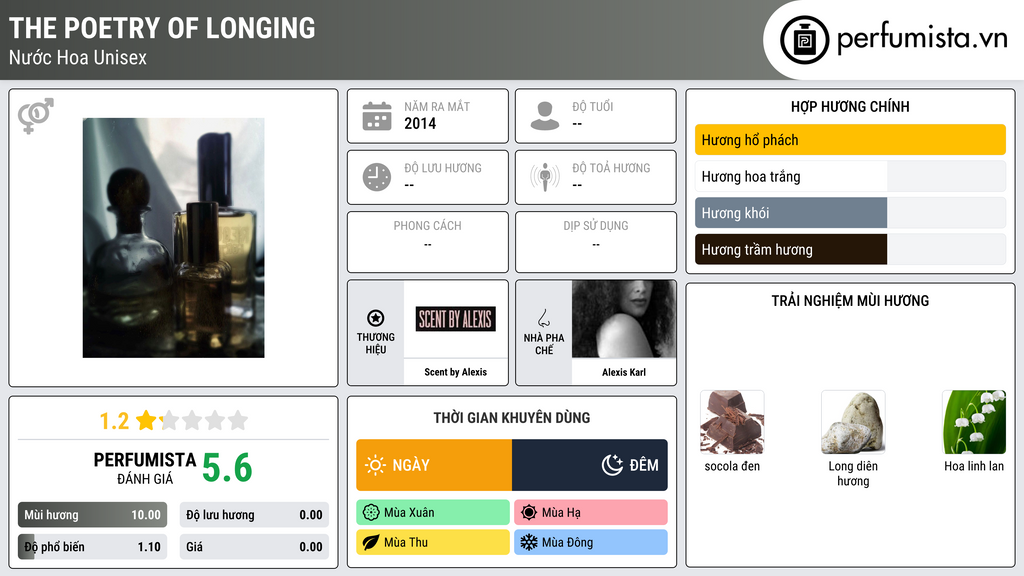This screenshot has width=1024, height=576.
Task: Click the calendar icon beside Năm ra mắt
Action: tap(377, 116)
